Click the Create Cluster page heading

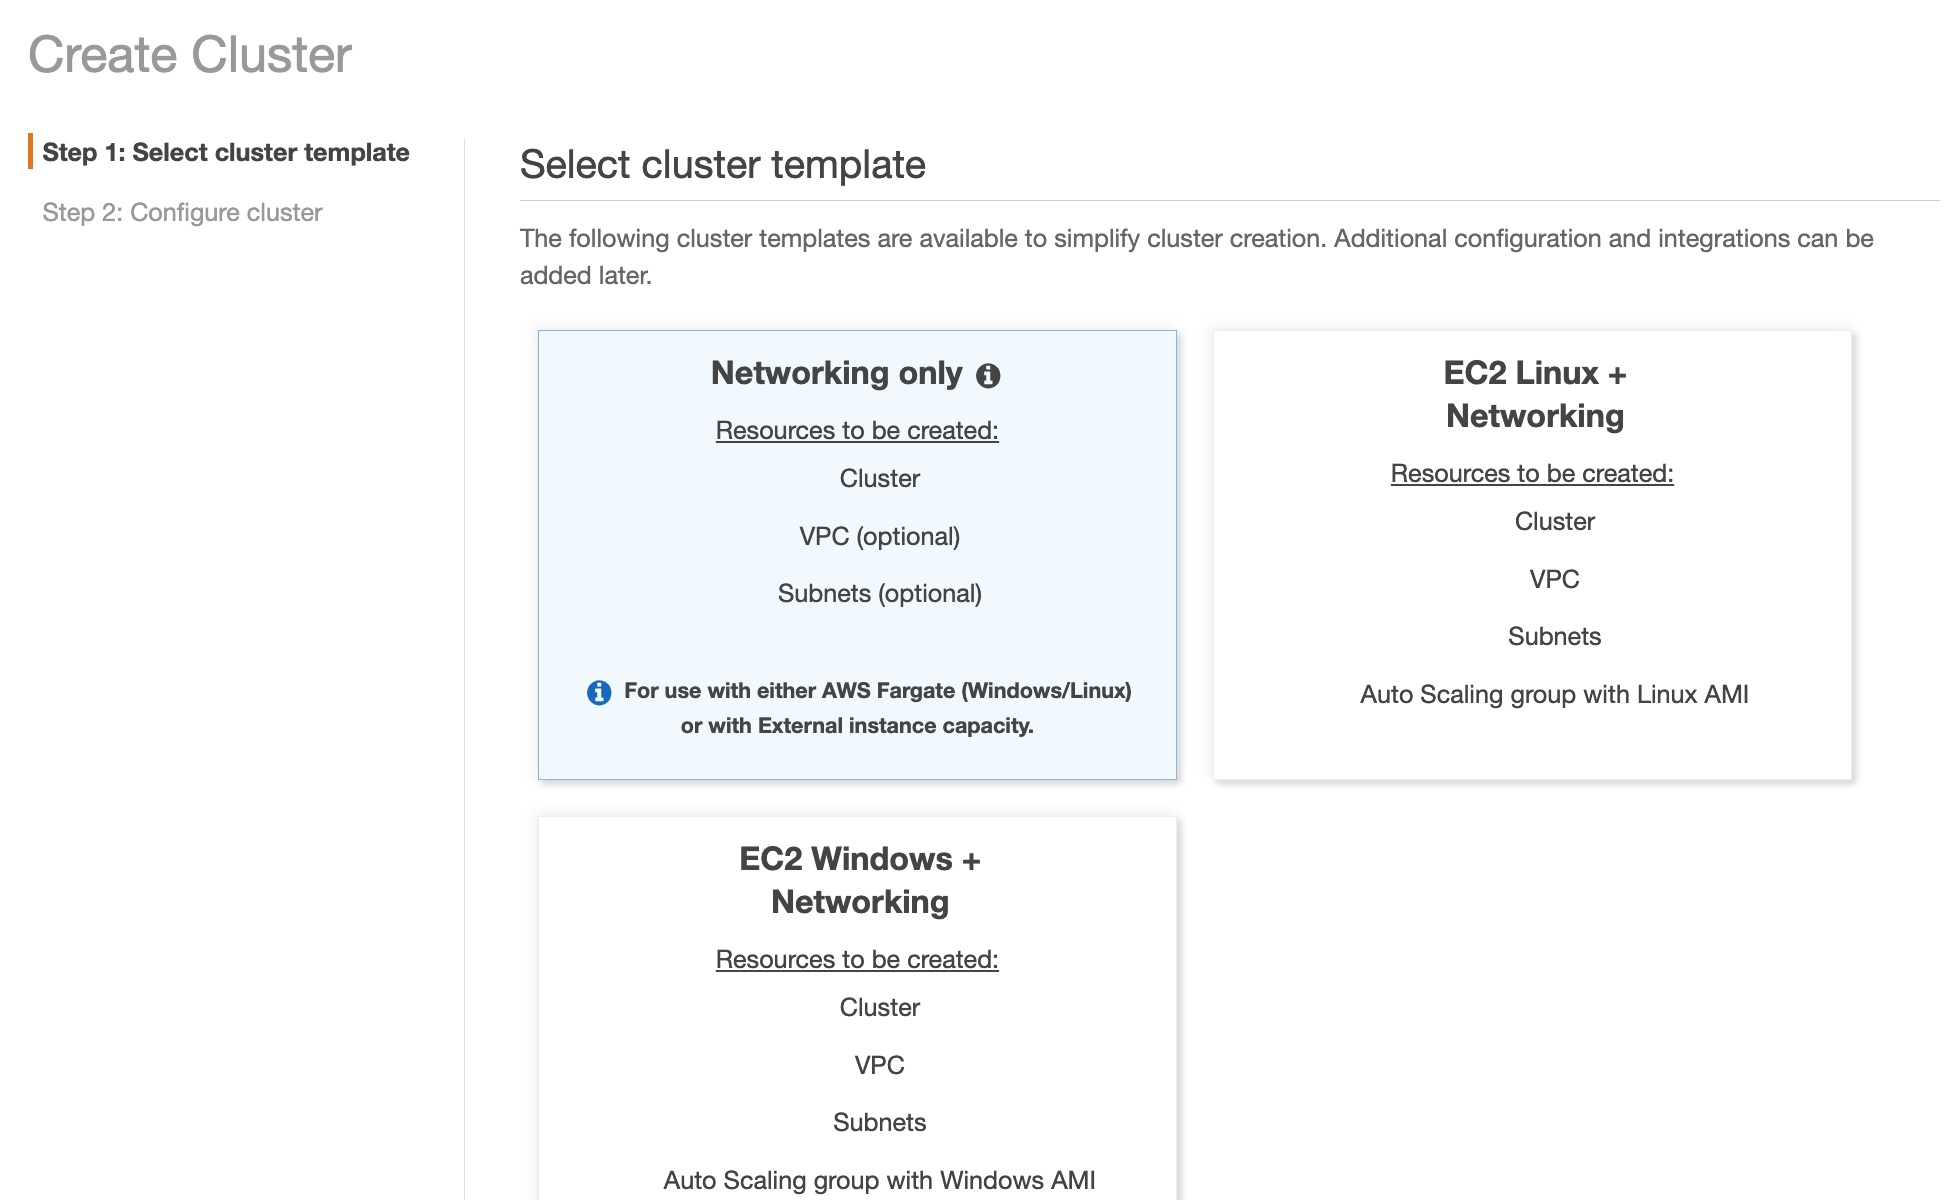pyautogui.click(x=190, y=55)
